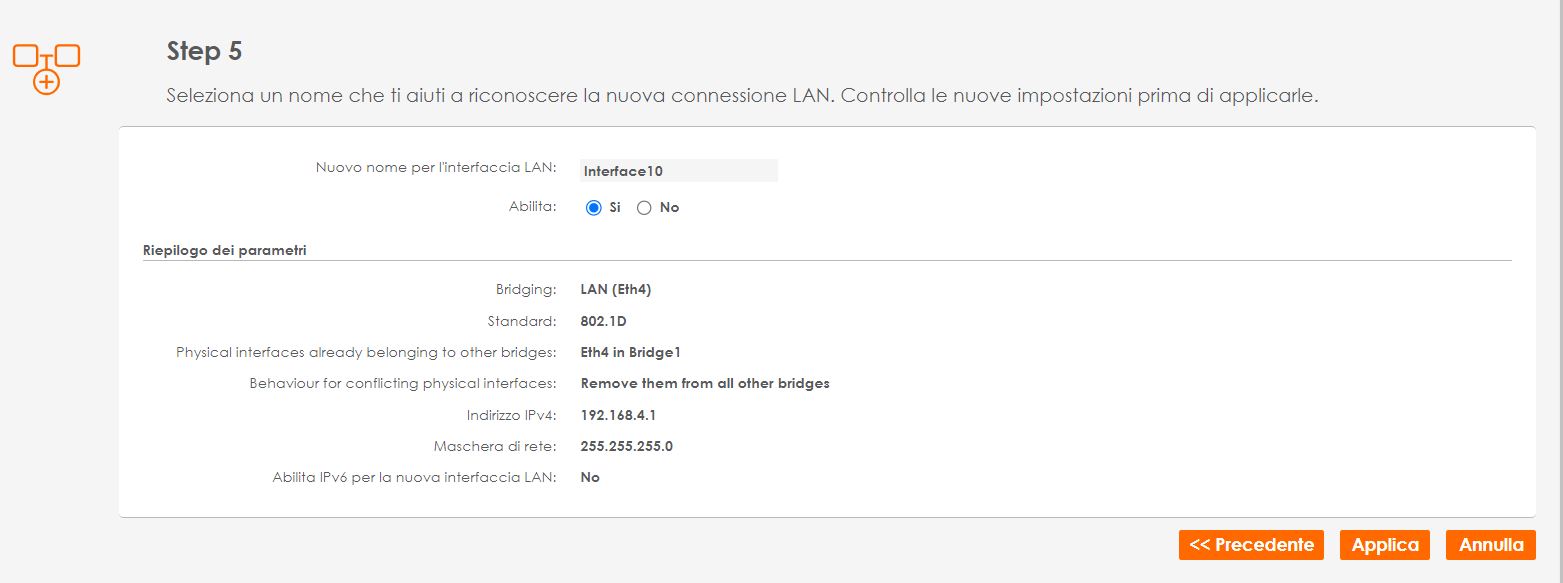Click the IPv4 address 192.168.4.1
The image size is (1563, 583).
pyautogui.click(x=618, y=415)
